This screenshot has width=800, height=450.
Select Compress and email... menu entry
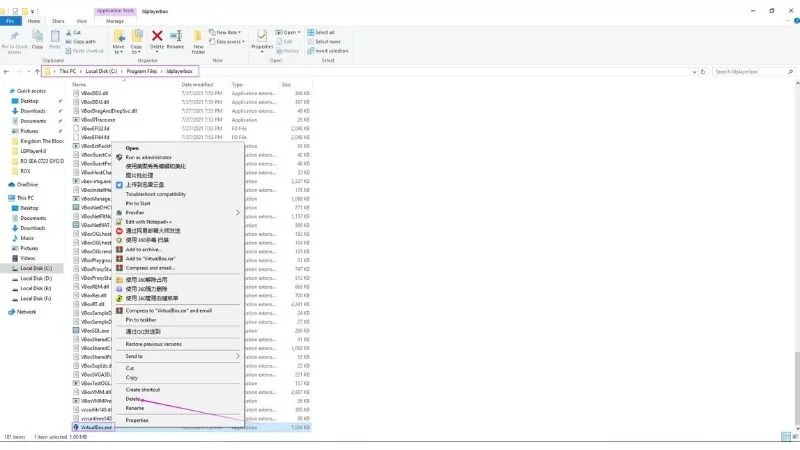pos(150,267)
